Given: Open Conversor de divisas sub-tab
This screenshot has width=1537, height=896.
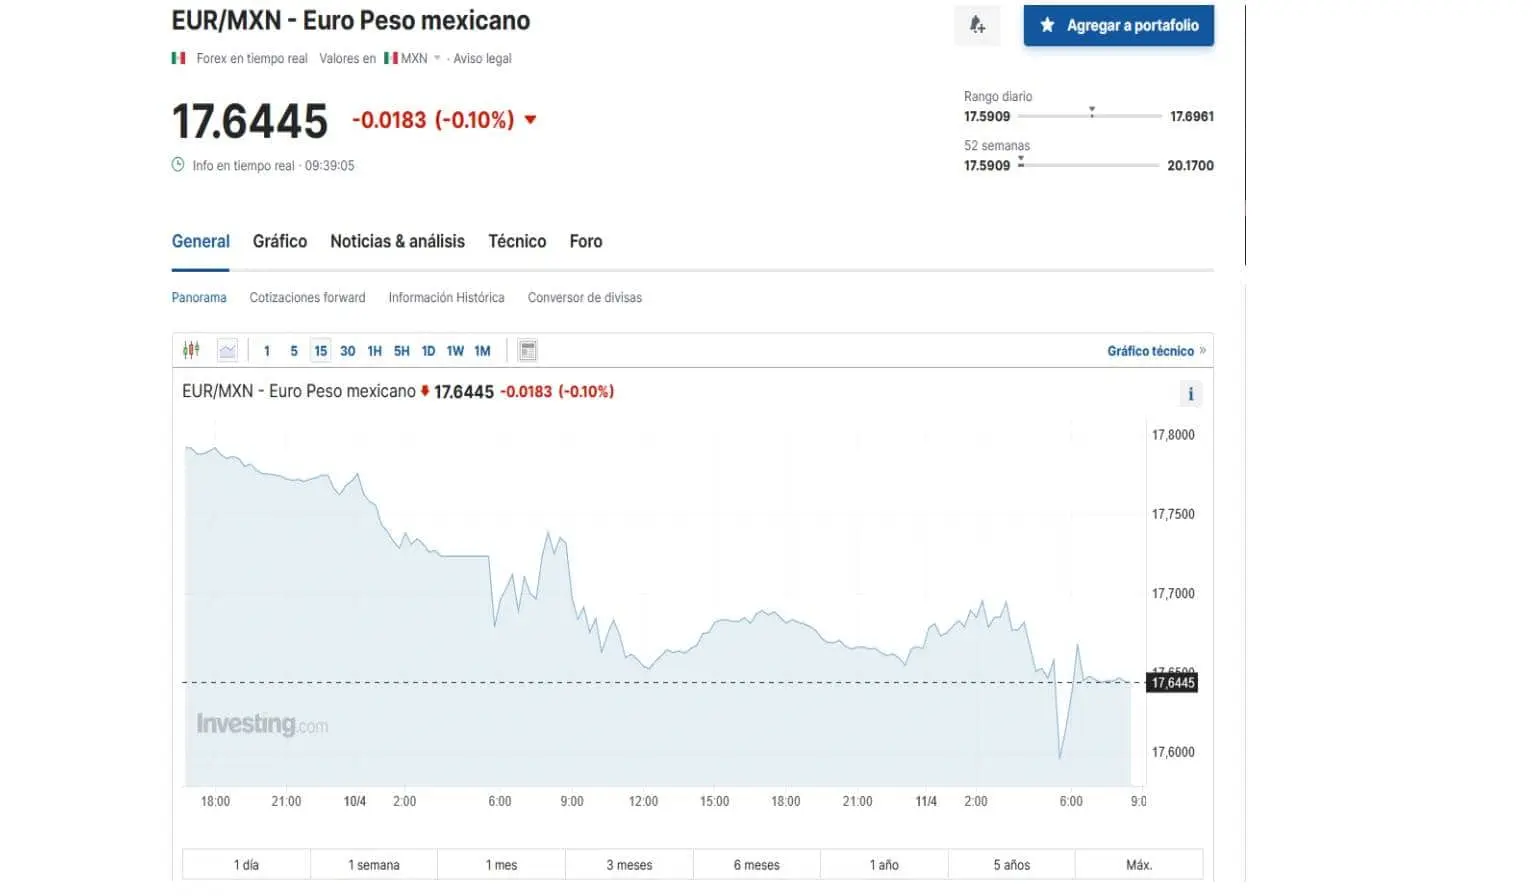Looking at the screenshot, I should 585,298.
